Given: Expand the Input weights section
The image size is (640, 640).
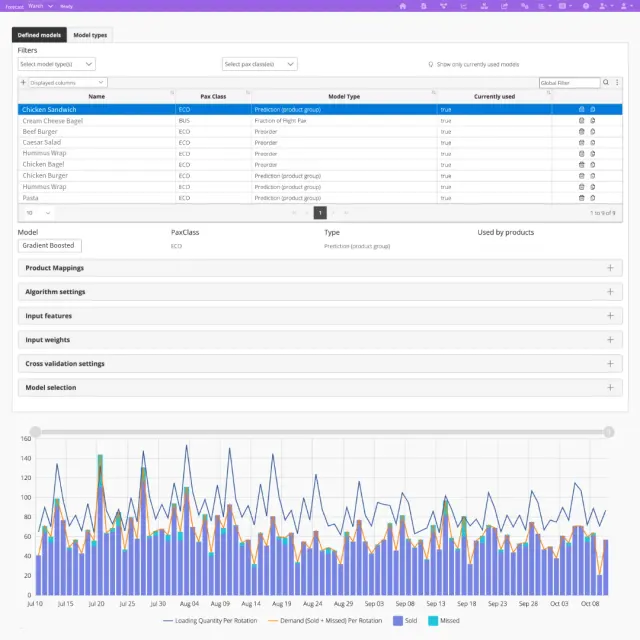Looking at the screenshot, I should 320,340.
